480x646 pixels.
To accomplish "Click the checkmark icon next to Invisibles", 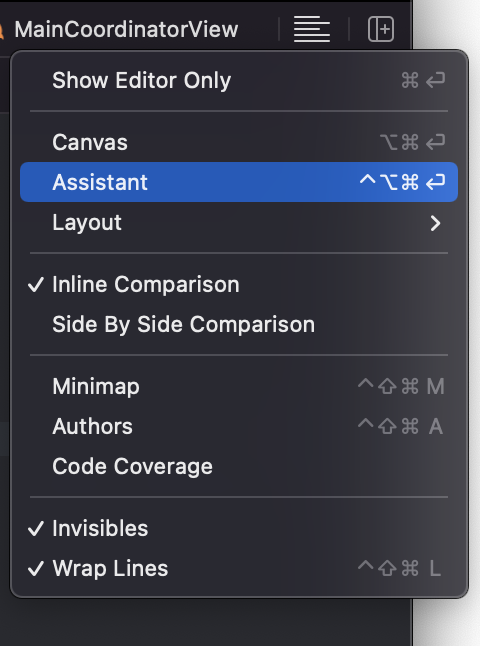I will (36, 529).
